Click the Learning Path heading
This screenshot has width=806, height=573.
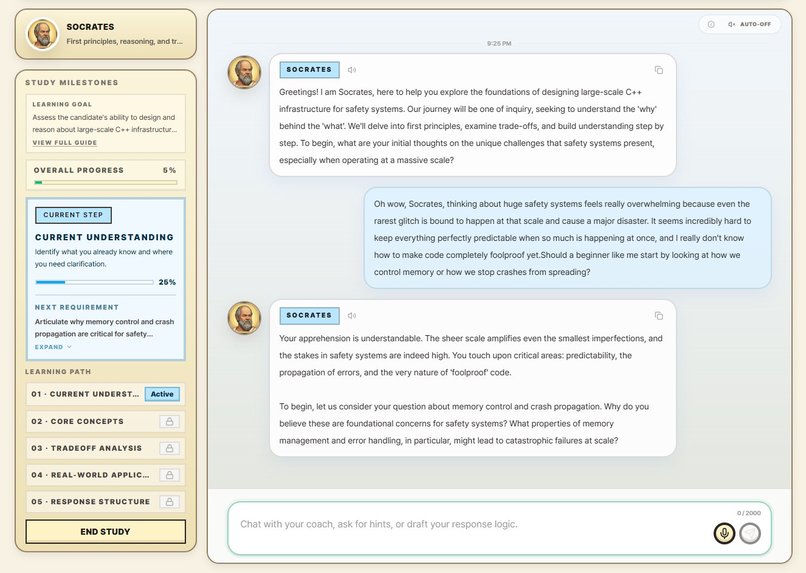point(58,372)
